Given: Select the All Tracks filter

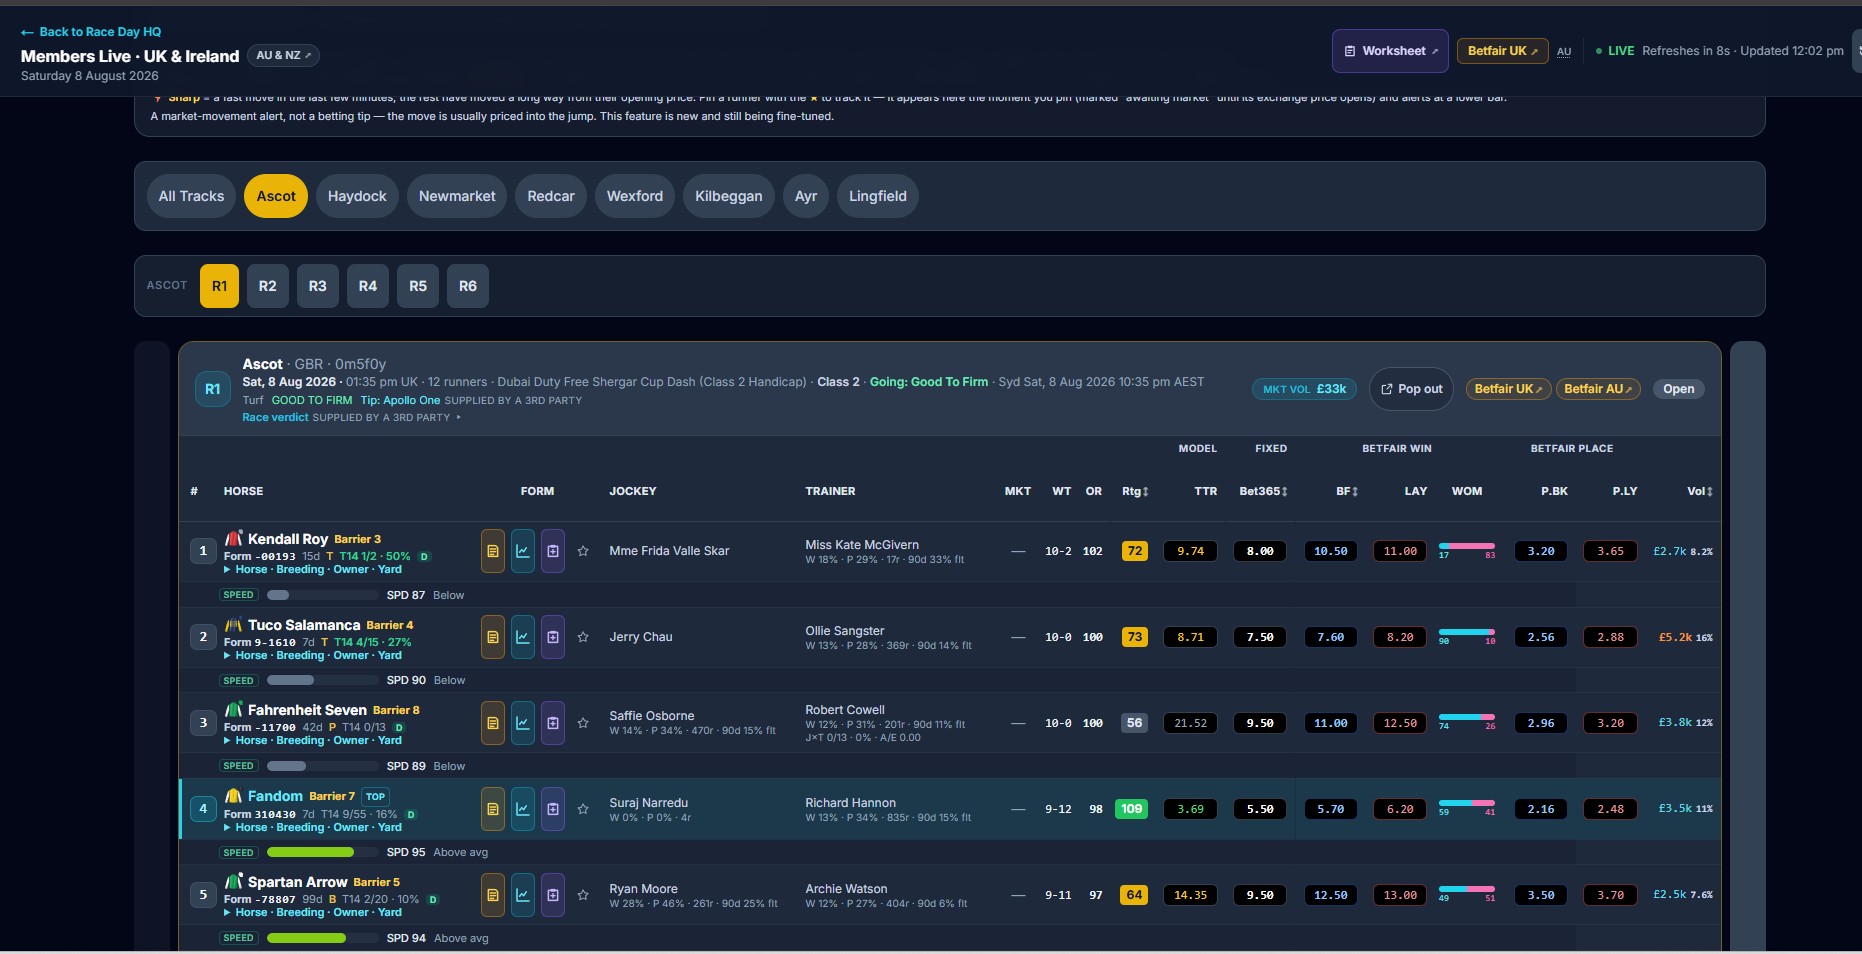Looking at the screenshot, I should tap(191, 196).
